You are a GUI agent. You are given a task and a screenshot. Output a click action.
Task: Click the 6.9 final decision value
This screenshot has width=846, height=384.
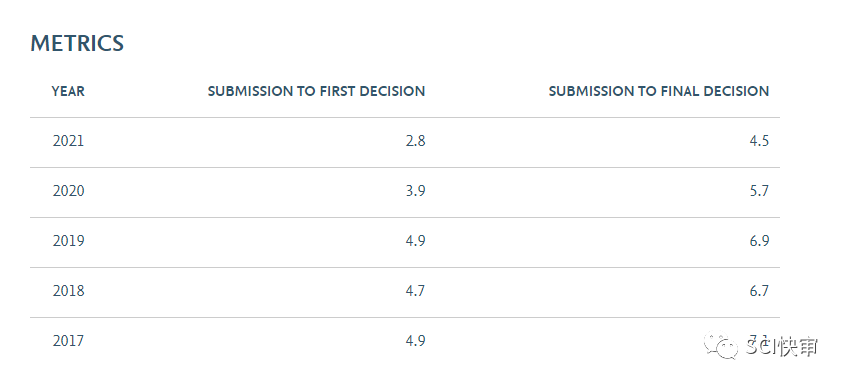tap(759, 241)
